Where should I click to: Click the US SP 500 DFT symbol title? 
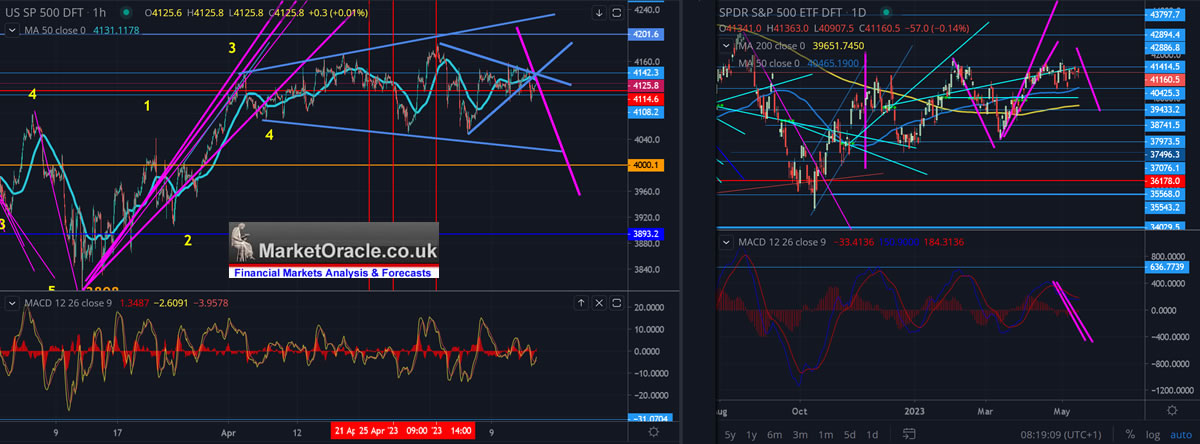click(45, 14)
